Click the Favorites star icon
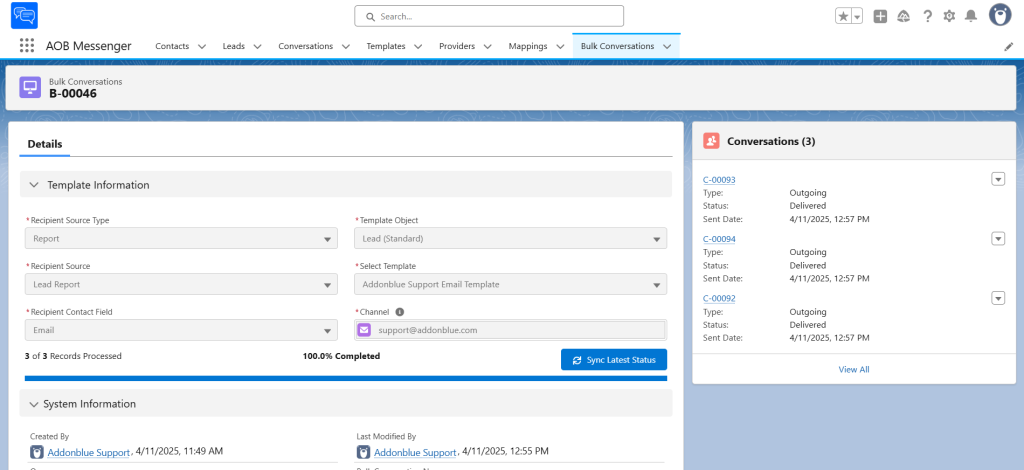 coord(844,16)
